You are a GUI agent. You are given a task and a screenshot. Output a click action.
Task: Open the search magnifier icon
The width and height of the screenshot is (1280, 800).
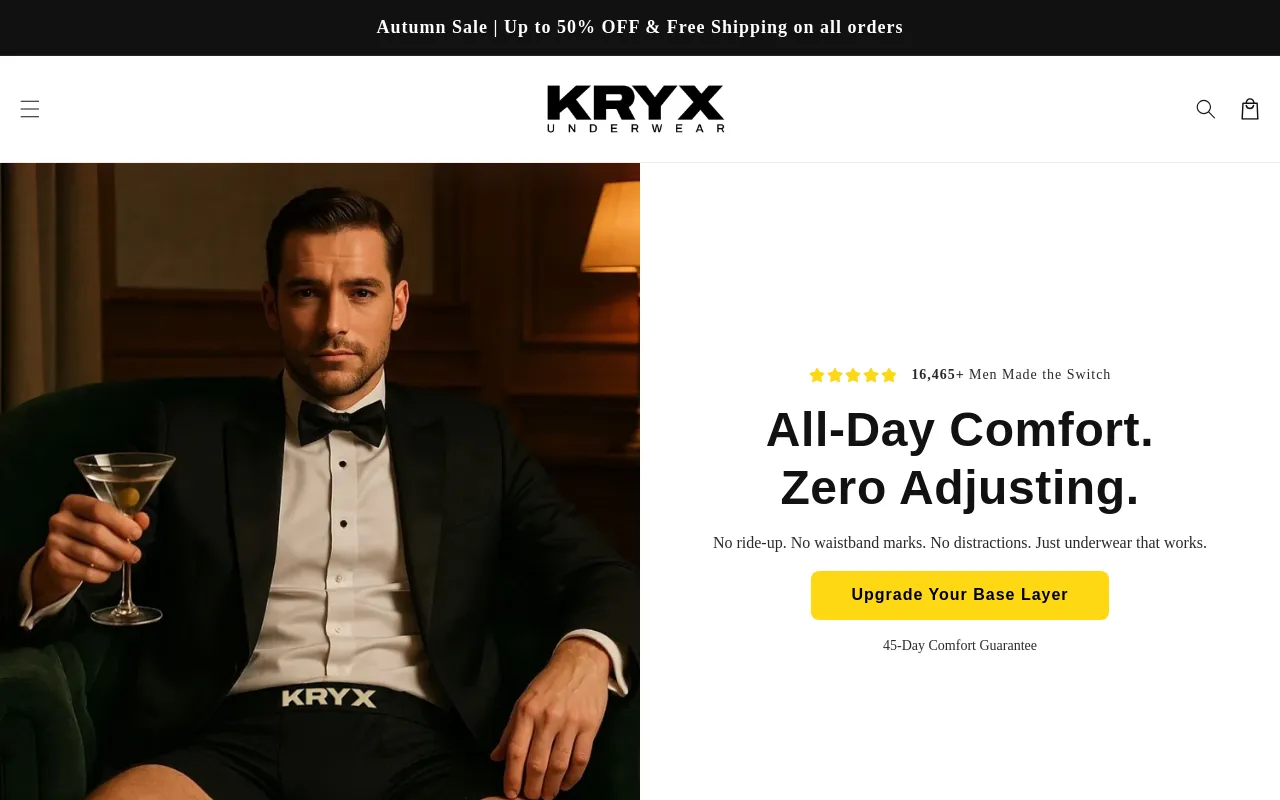point(1206,109)
